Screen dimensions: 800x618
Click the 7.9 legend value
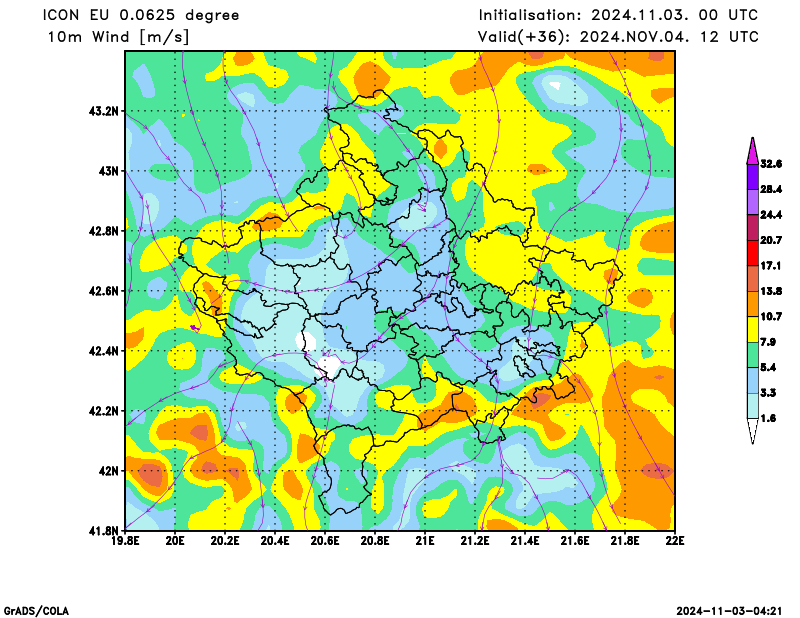(x=768, y=342)
